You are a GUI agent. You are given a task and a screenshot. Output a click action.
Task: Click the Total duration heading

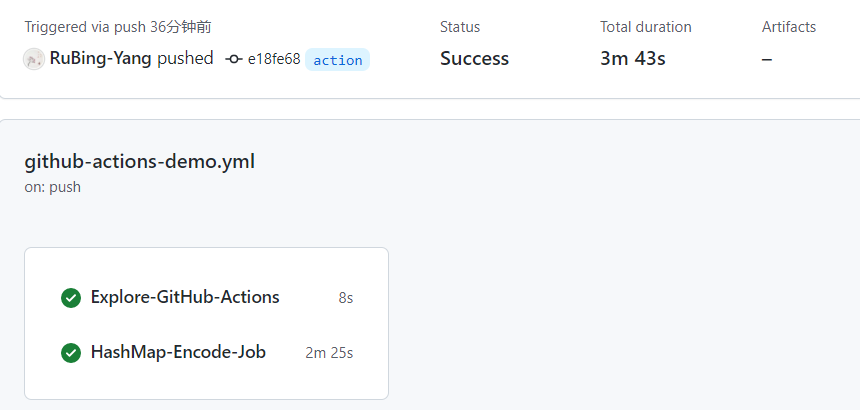click(x=646, y=27)
